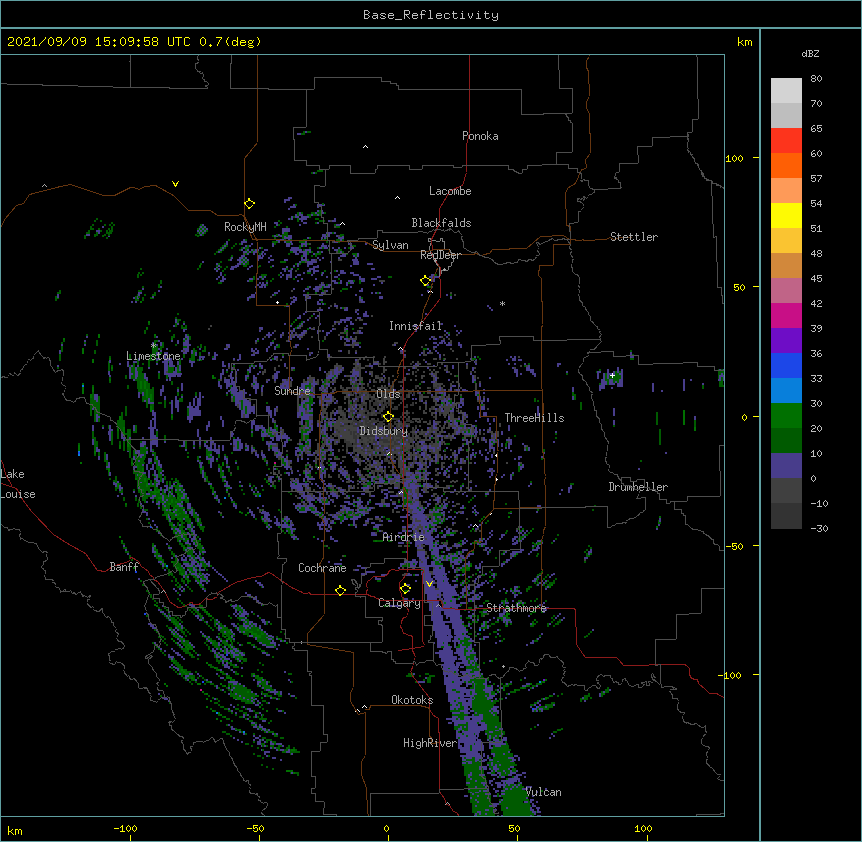This screenshot has width=862, height=842.
Task: Select the yellow diamond marker below Cochrane
Action: 340,590
